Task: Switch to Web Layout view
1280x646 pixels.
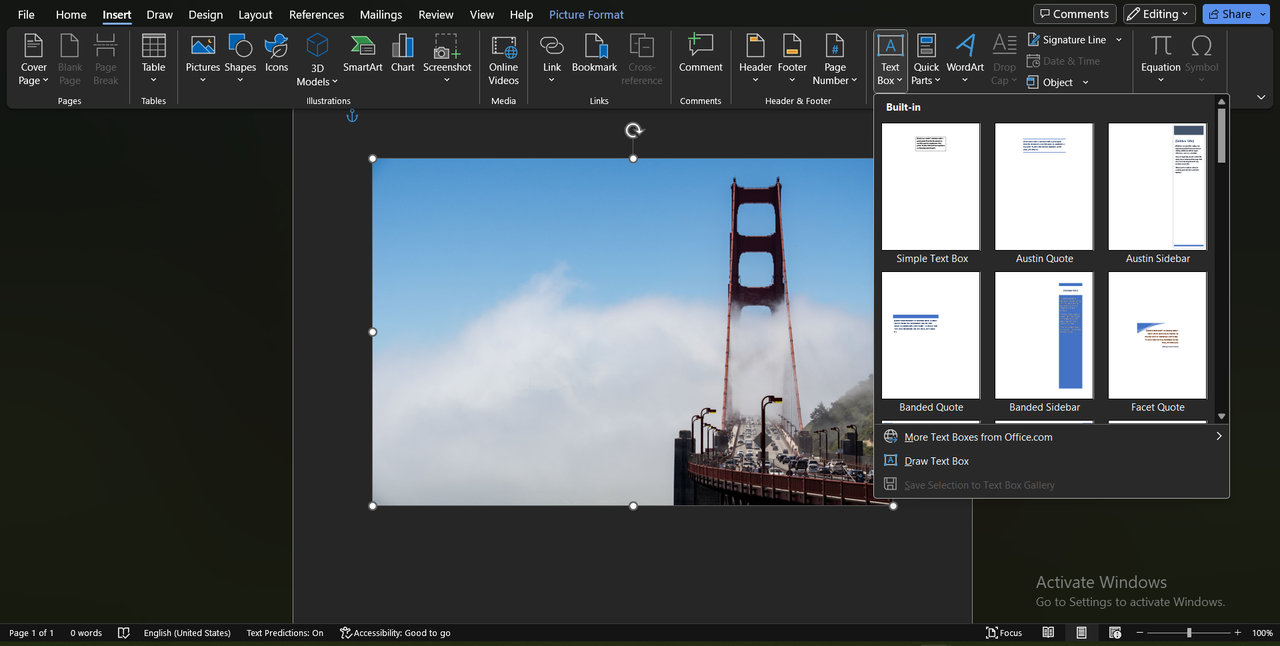Action: [1115, 633]
